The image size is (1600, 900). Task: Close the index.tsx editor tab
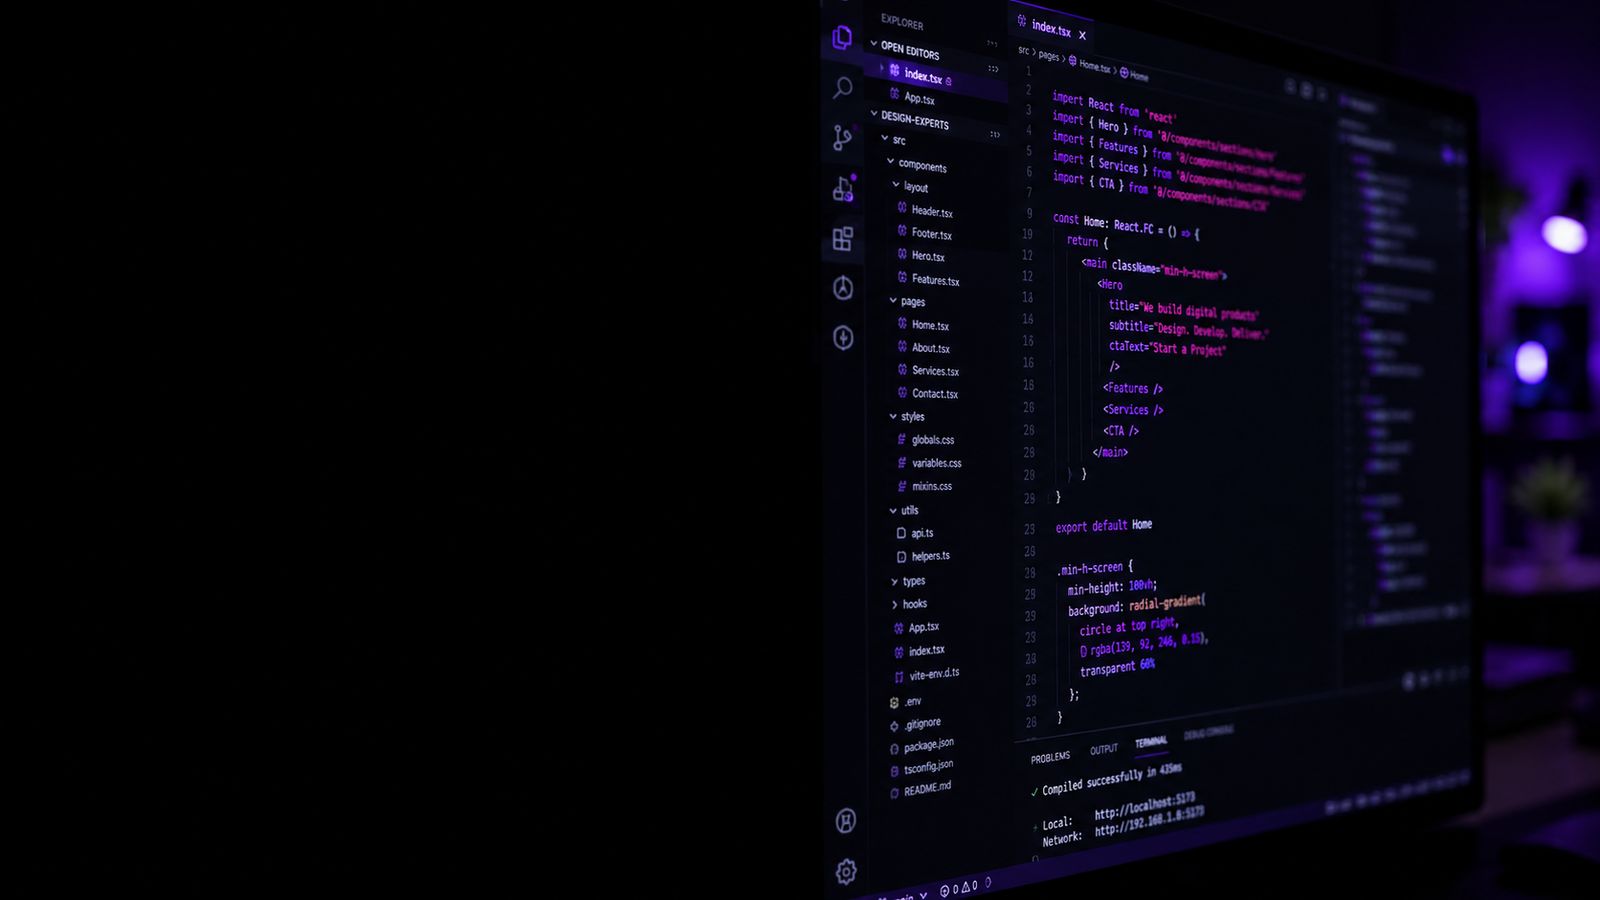coord(1082,35)
